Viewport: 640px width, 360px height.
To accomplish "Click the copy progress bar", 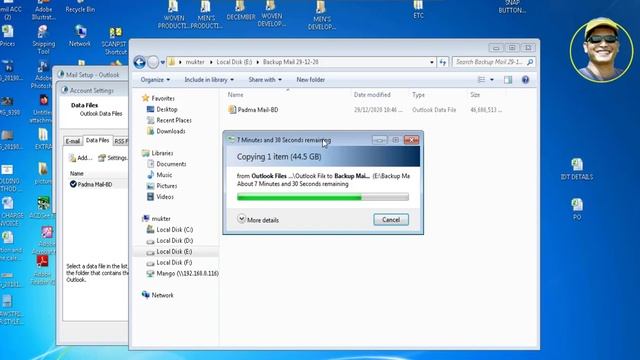I will coord(322,198).
